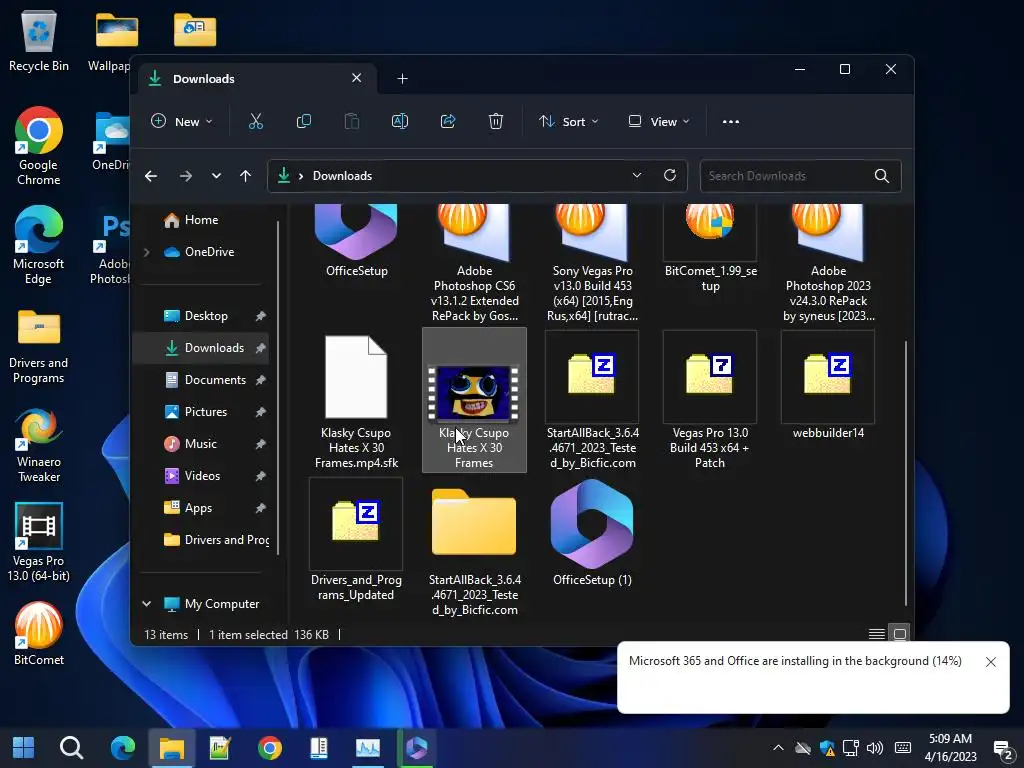Click the Copy icon in Explorer toolbar
Screen dimensions: 1024x768
[x=304, y=121]
